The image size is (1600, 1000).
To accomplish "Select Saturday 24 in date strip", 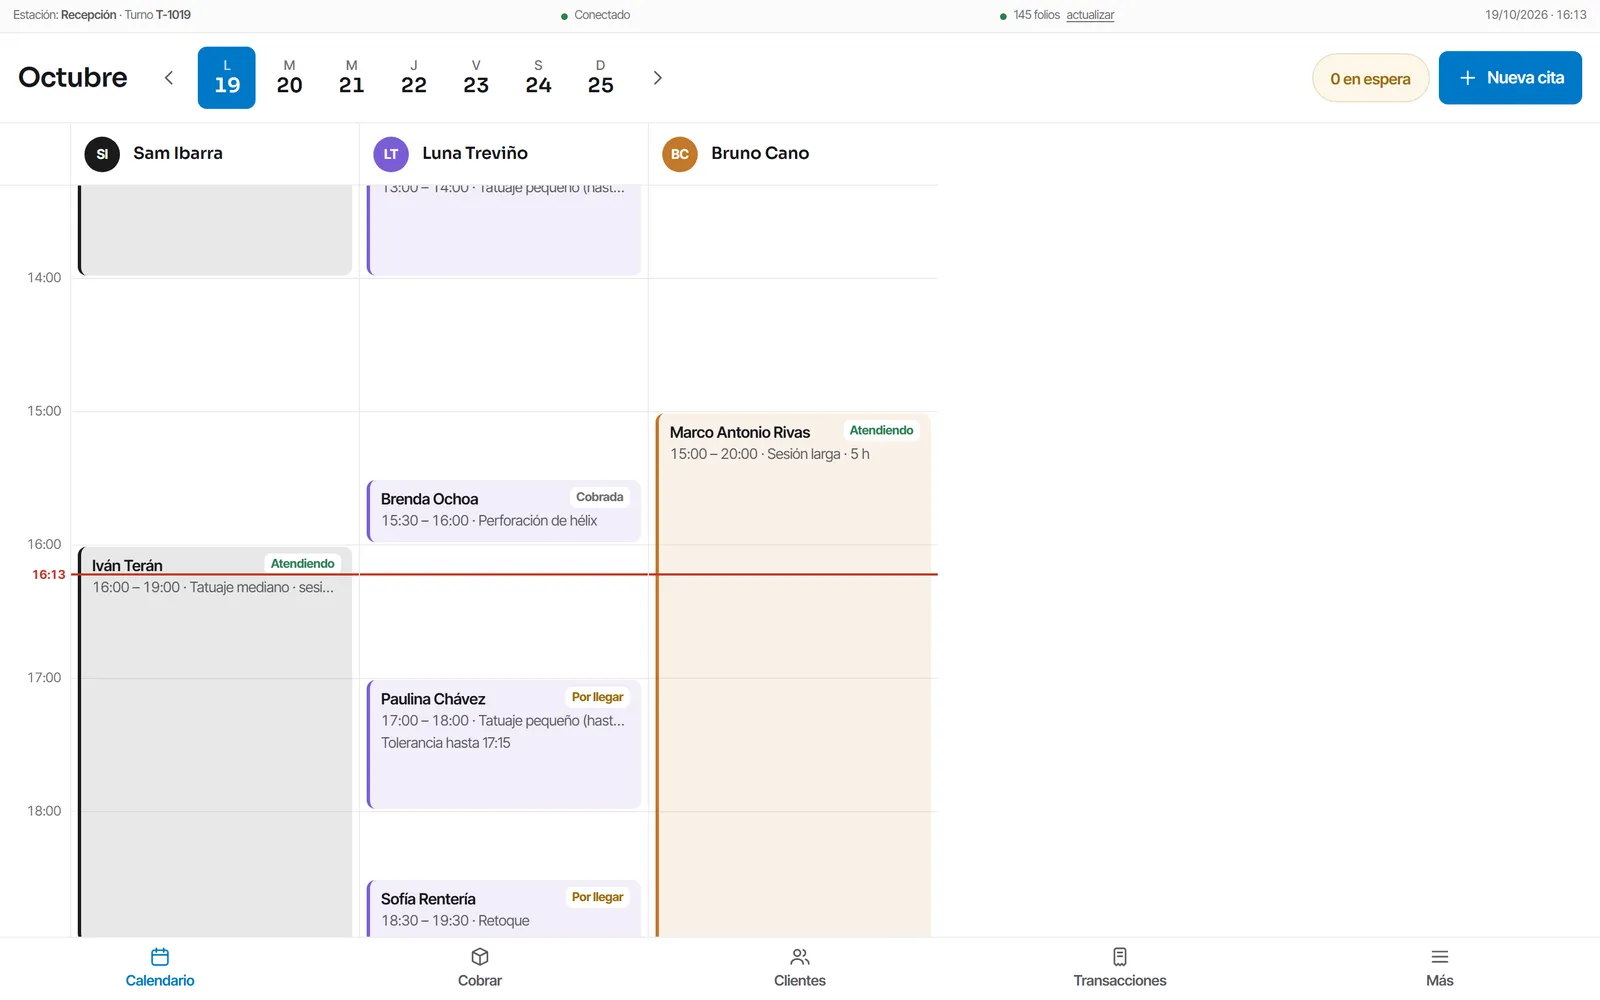I will coord(538,78).
